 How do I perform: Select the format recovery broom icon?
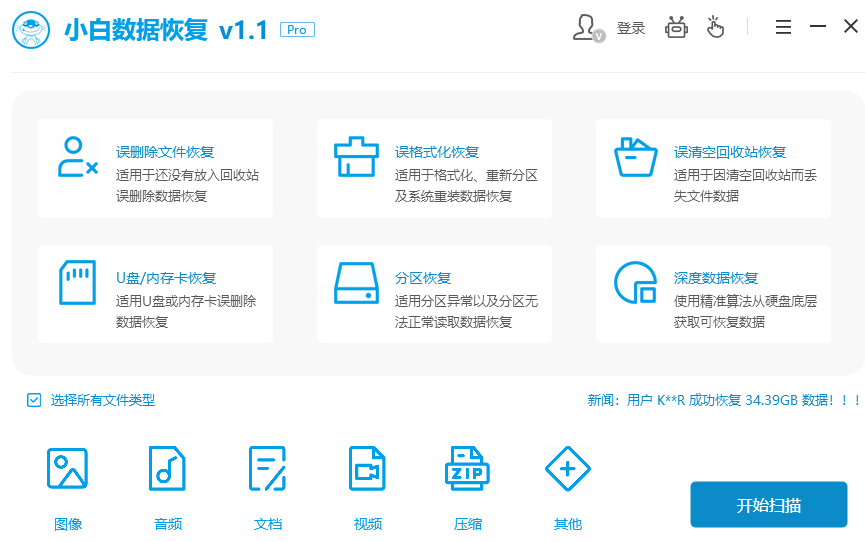tap(356, 157)
